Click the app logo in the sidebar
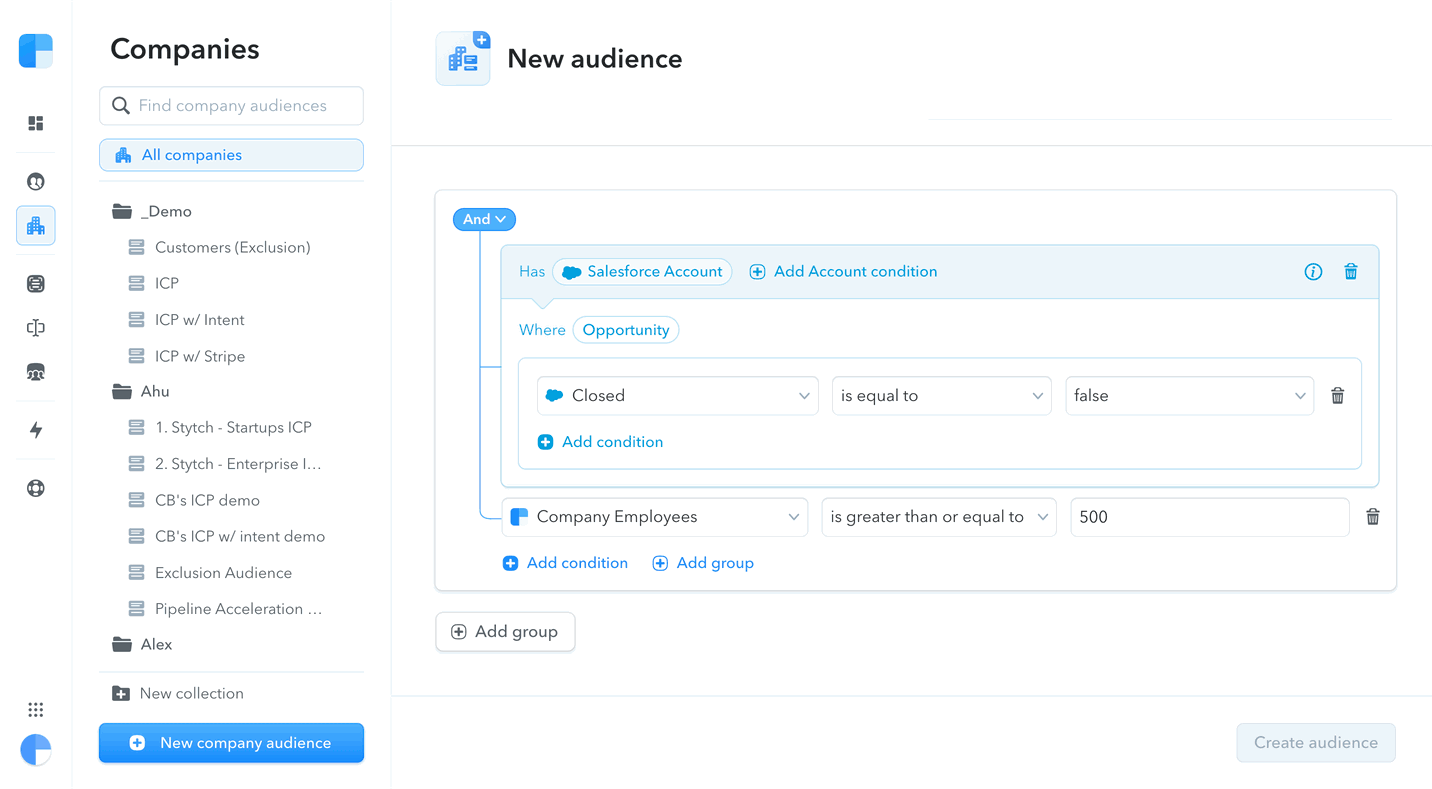The height and width of the screenshot is (789, 1432). tap(36, 51)
